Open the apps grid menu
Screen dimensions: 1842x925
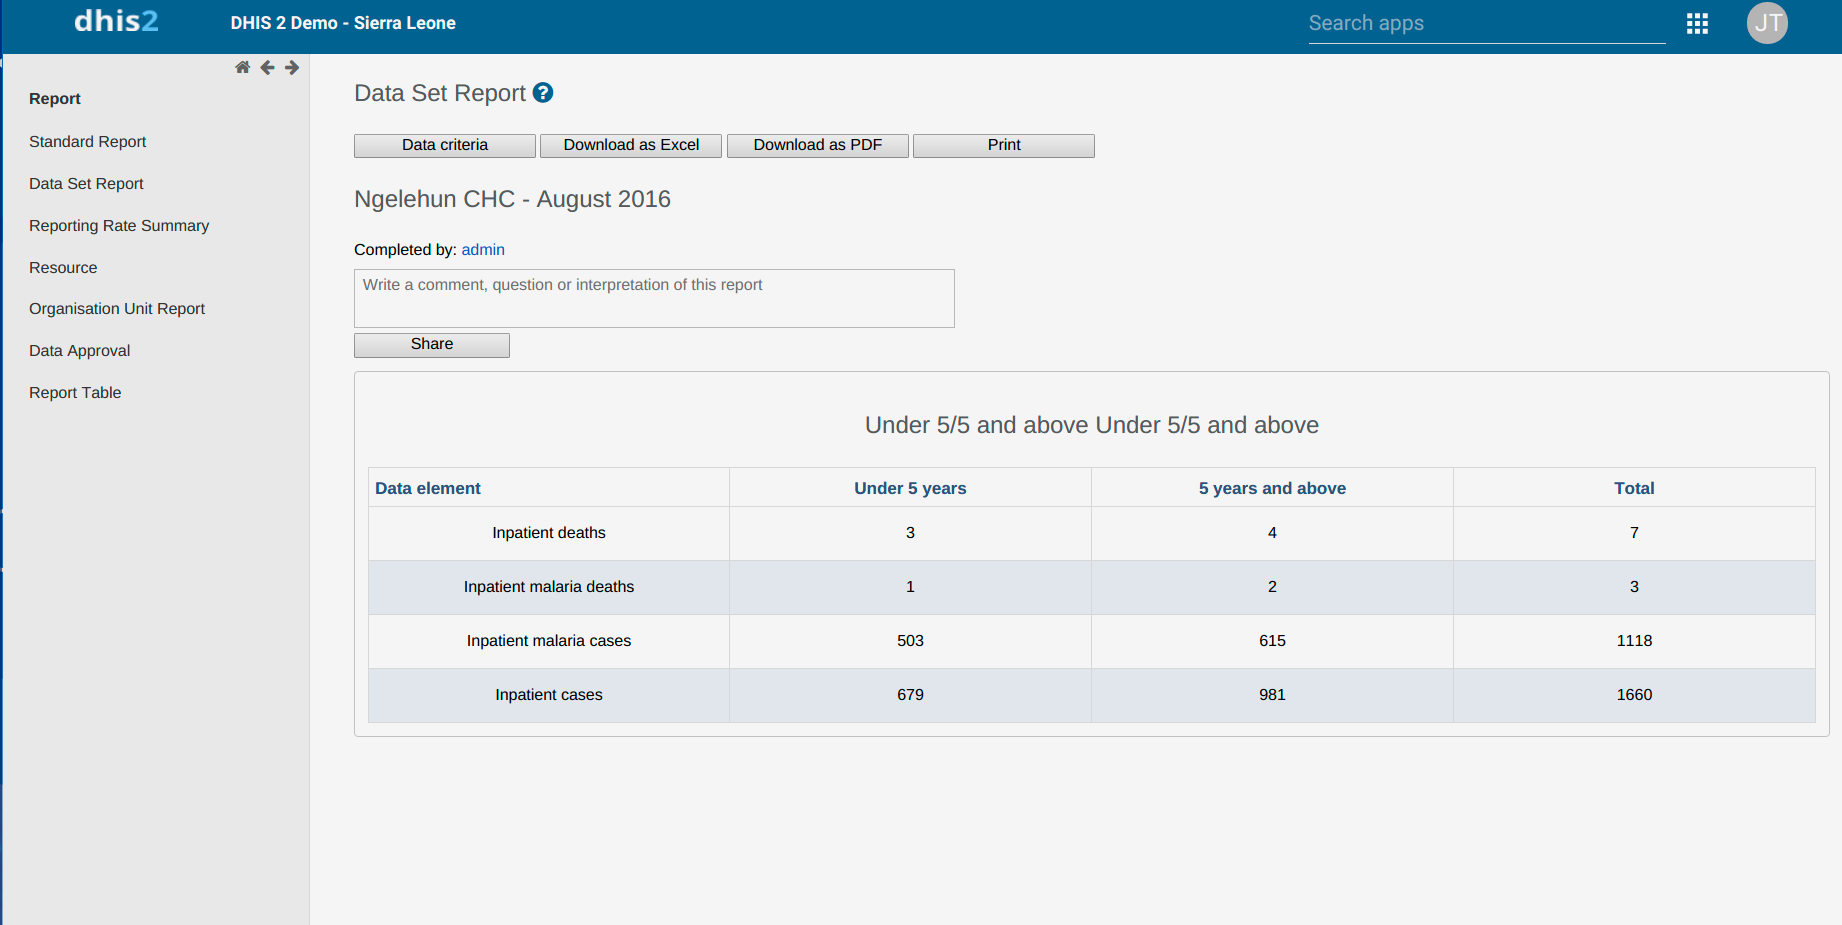[1697, 24]
